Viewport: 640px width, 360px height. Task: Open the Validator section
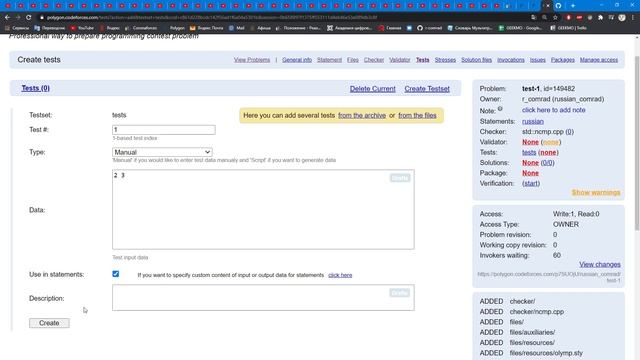[400, 60]
